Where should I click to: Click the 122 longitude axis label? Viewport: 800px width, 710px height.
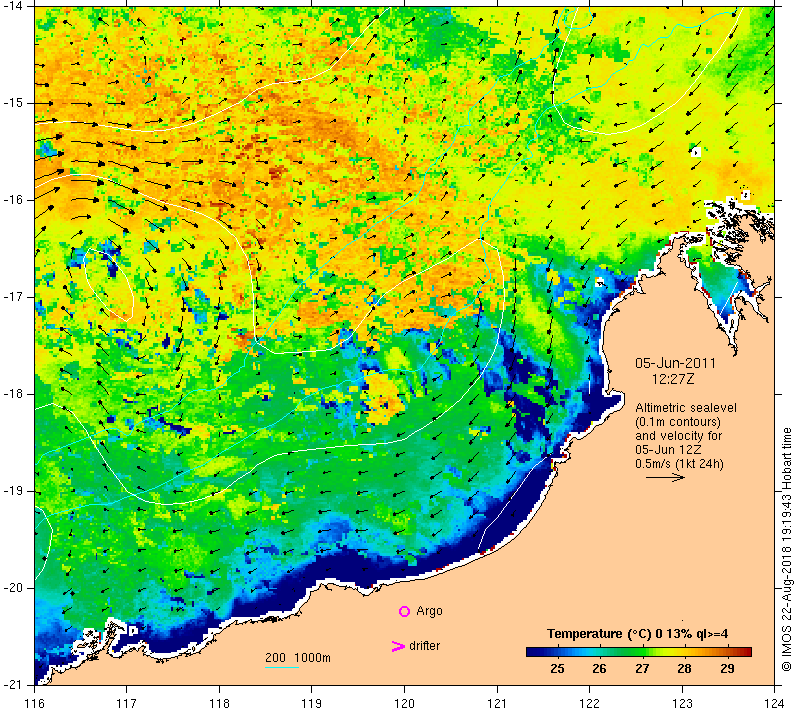(589, 703)
